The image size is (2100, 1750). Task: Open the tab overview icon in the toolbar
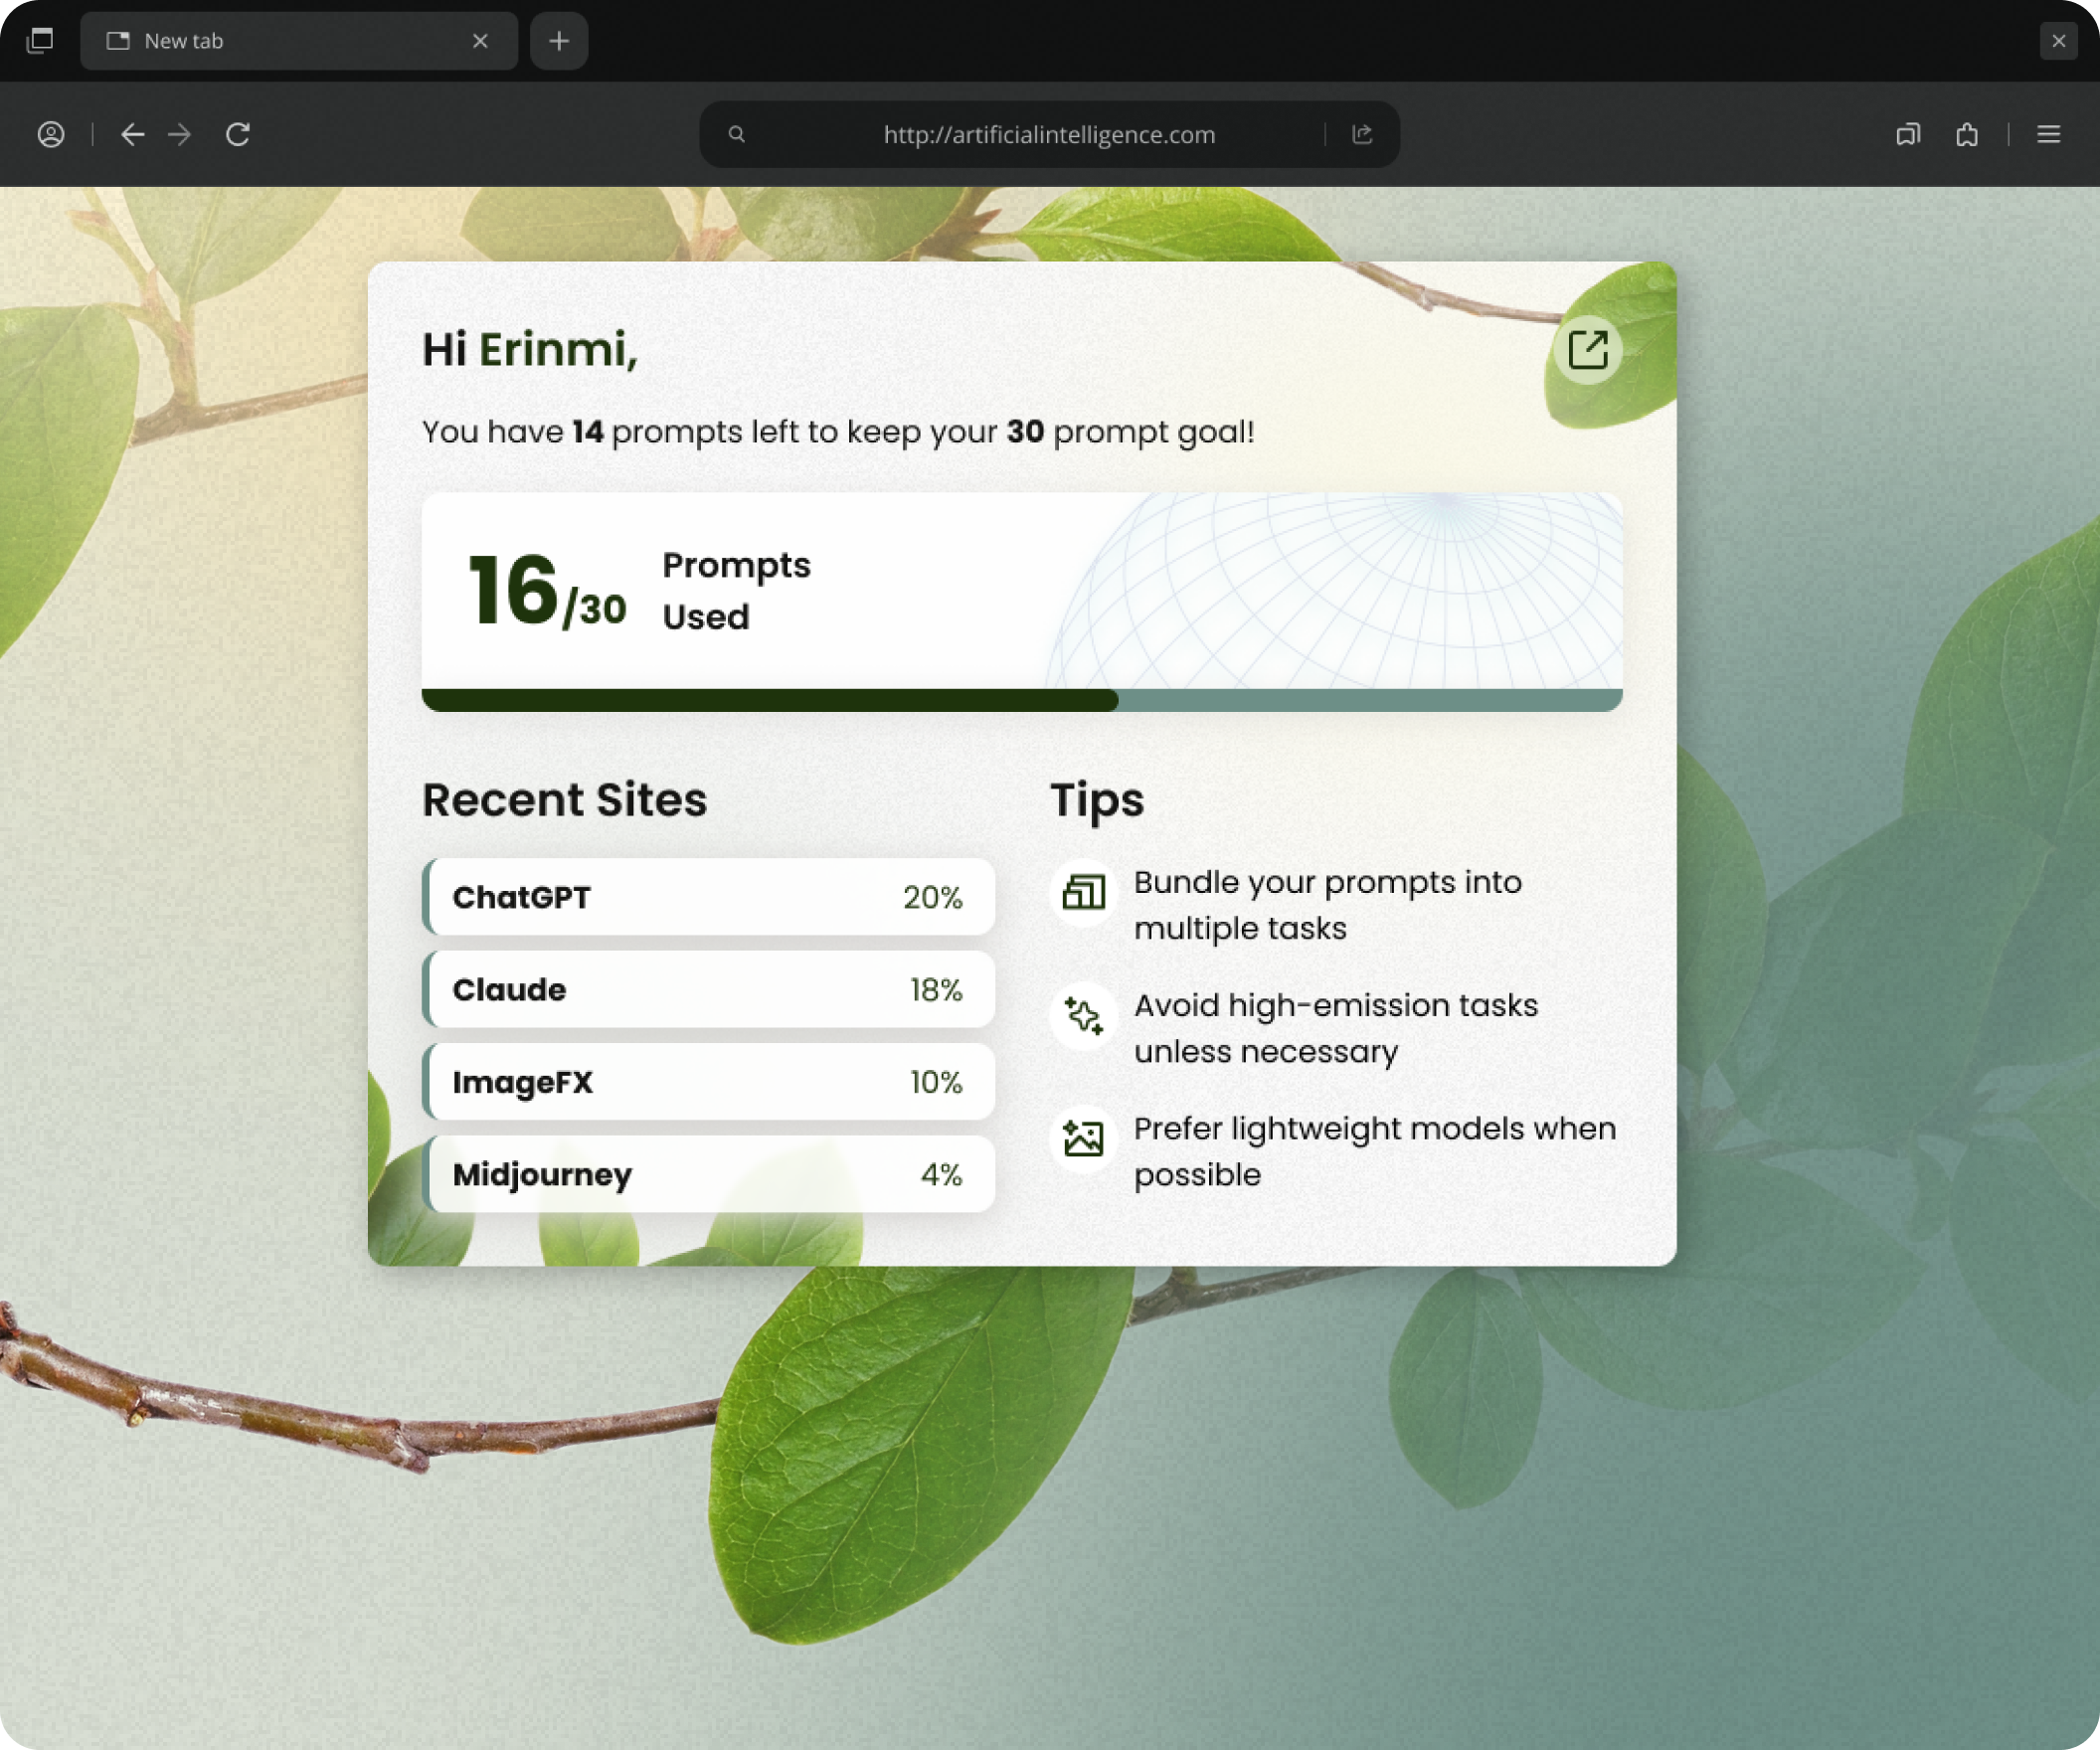click(x=1908, y=134)
